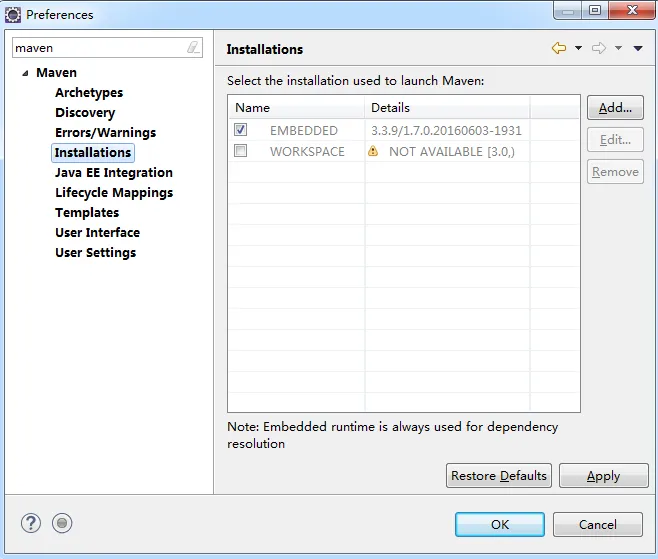The height and width of the screenshot is (559, 658).
Task: Click the Apply button
Action: coord(603,475)
